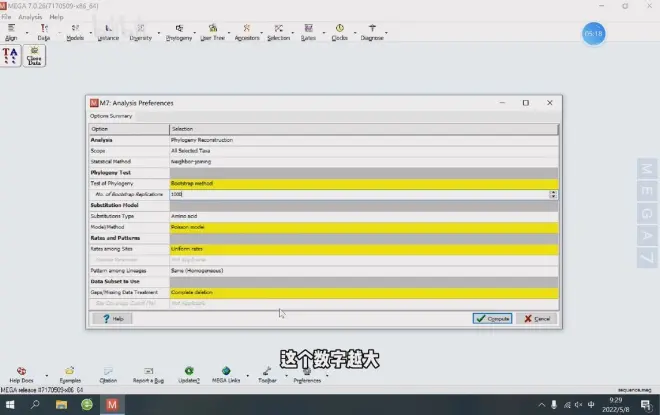660x415 pixels.
Task: Select the Distance toolbar icon
Action: coord(109,31)
